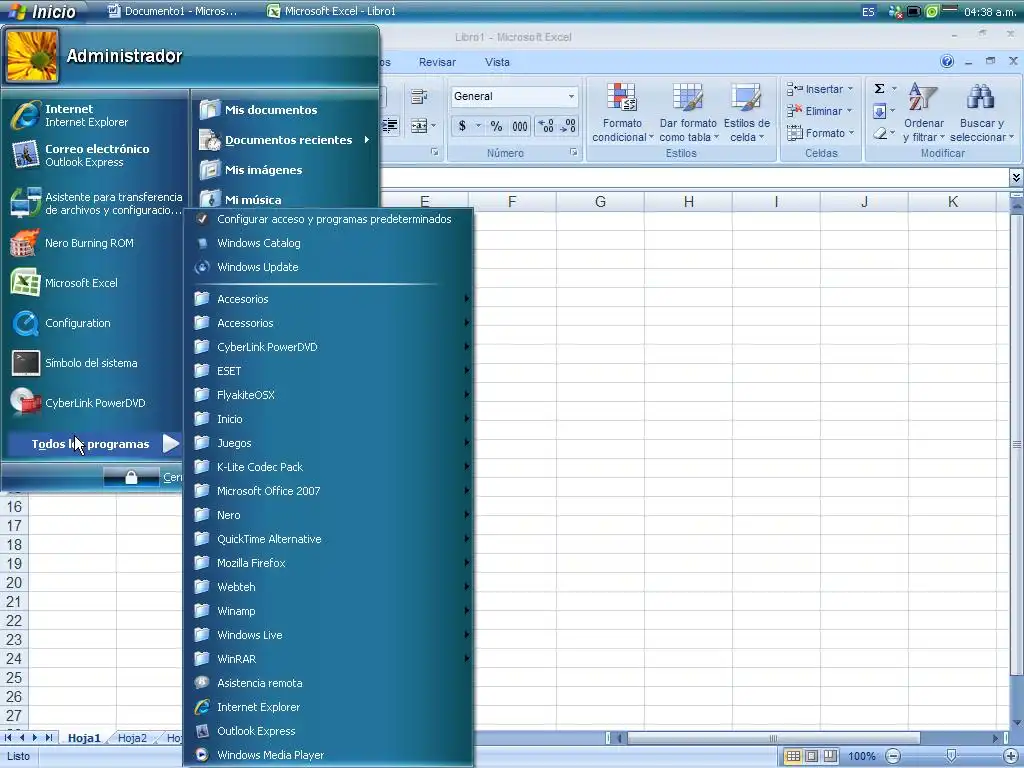
Task: Click zoom out minus button
Action: [893, 756]
